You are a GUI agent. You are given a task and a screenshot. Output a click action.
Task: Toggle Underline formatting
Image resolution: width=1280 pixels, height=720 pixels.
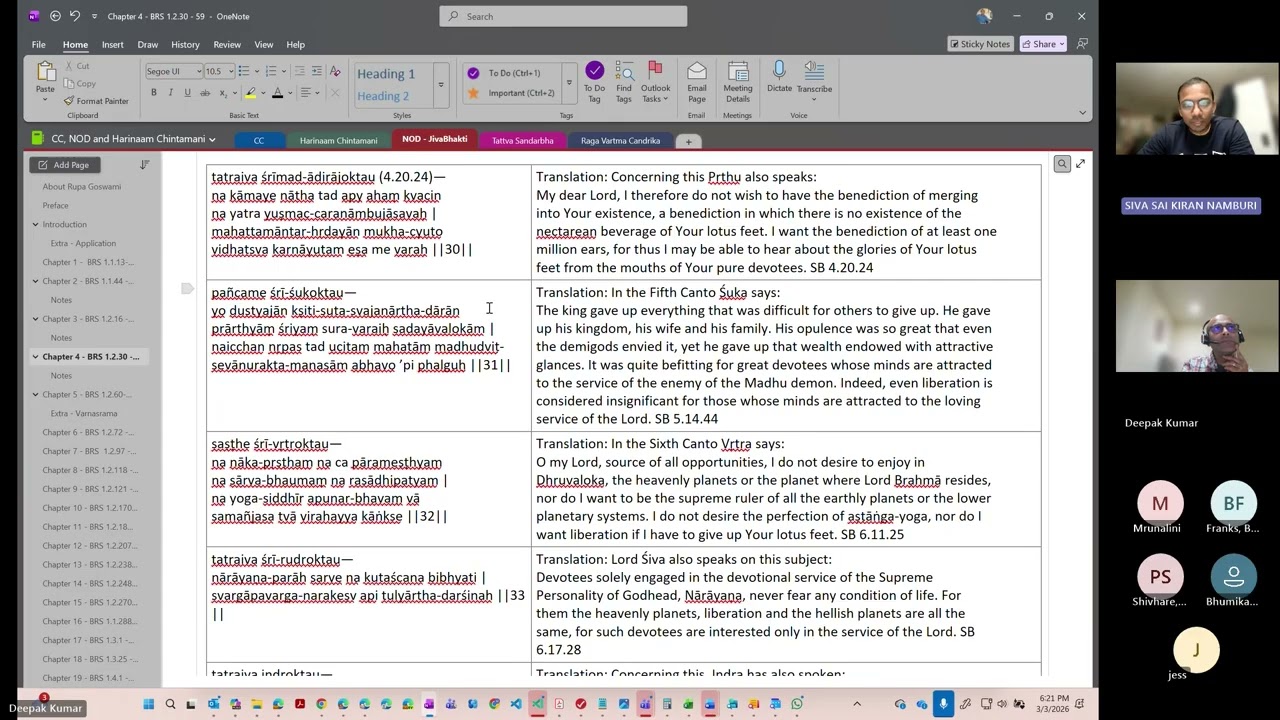(x=187, y=93)
